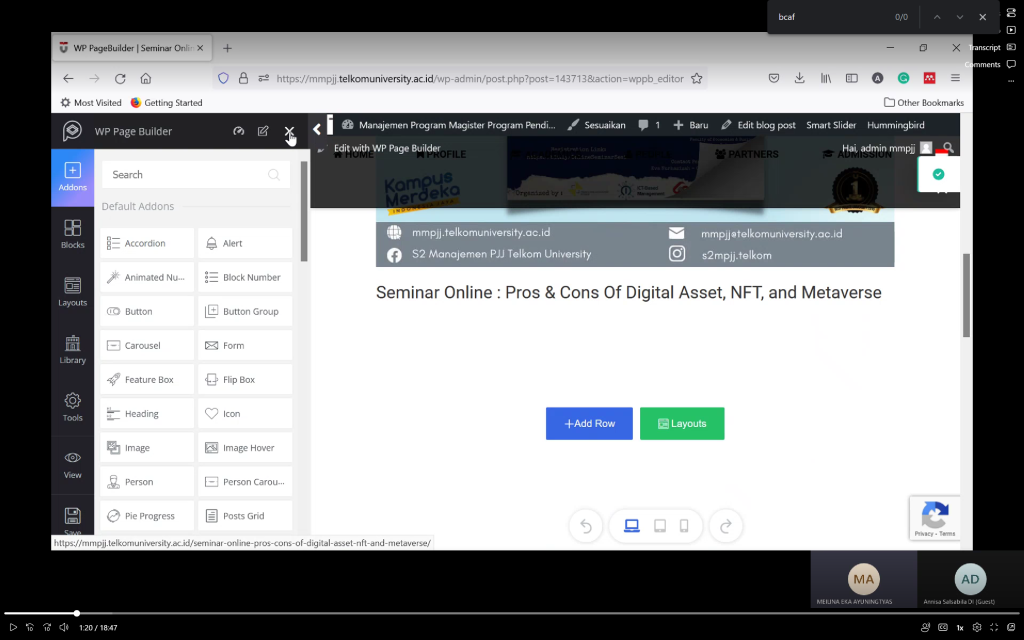This screenshot has width=1024, height=640.
Task: Bookmark this page with star icon
Action: pyautogui.click(x=697, y=78)
